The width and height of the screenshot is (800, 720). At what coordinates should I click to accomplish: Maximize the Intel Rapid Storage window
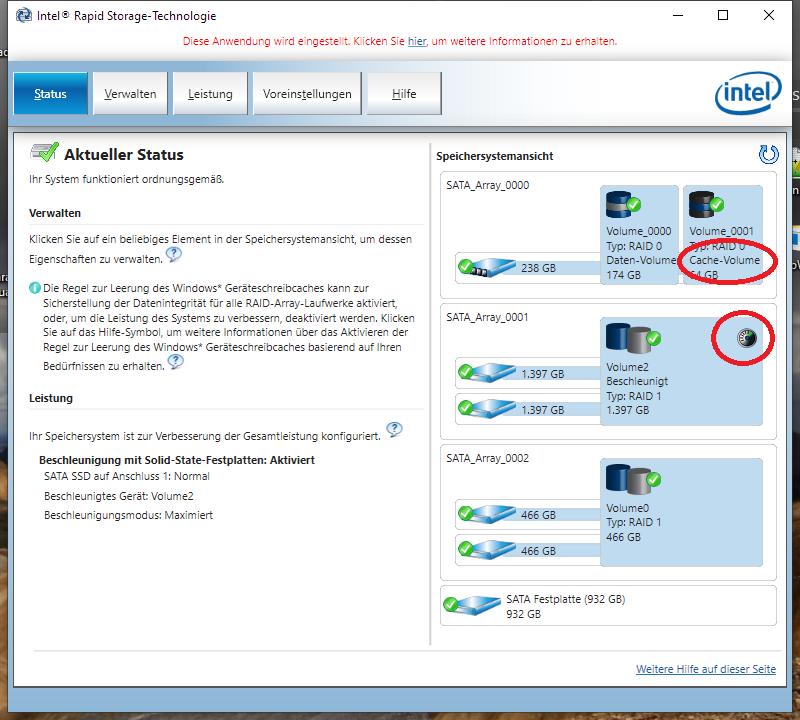(723, 15)
